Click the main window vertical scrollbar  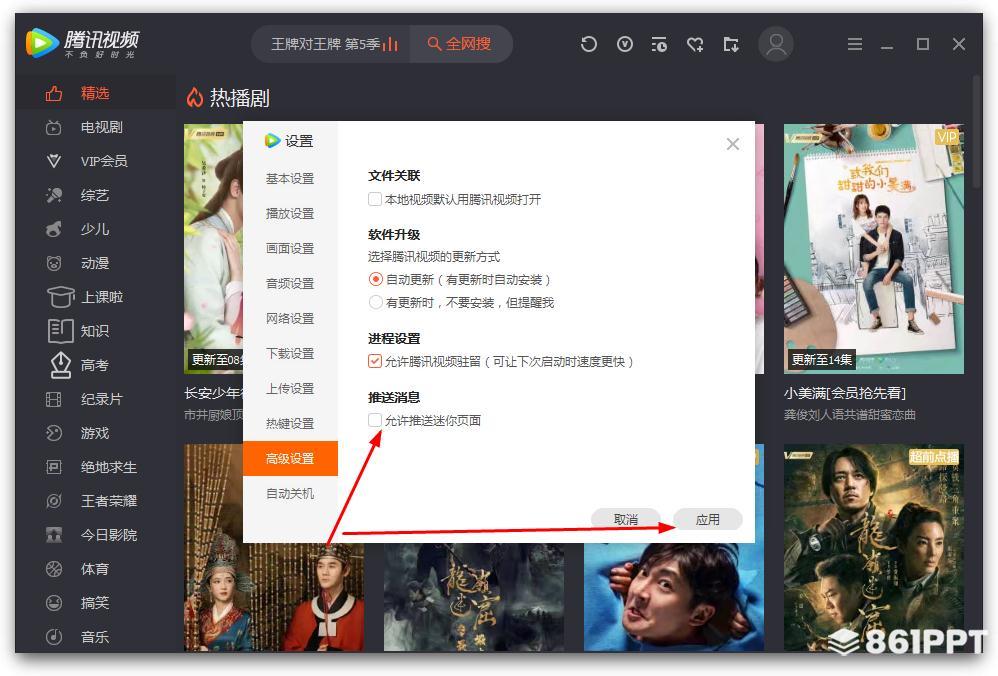[x=976, y=132]
